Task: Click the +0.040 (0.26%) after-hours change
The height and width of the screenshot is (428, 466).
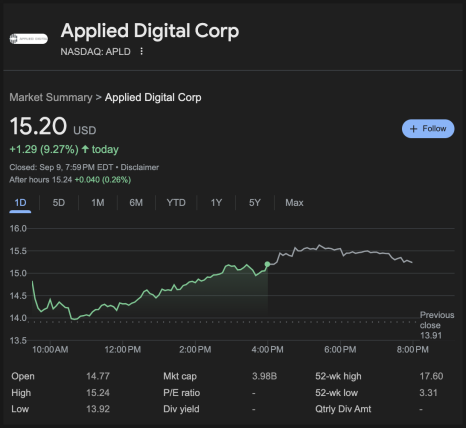Action: (x=103, y=180)
